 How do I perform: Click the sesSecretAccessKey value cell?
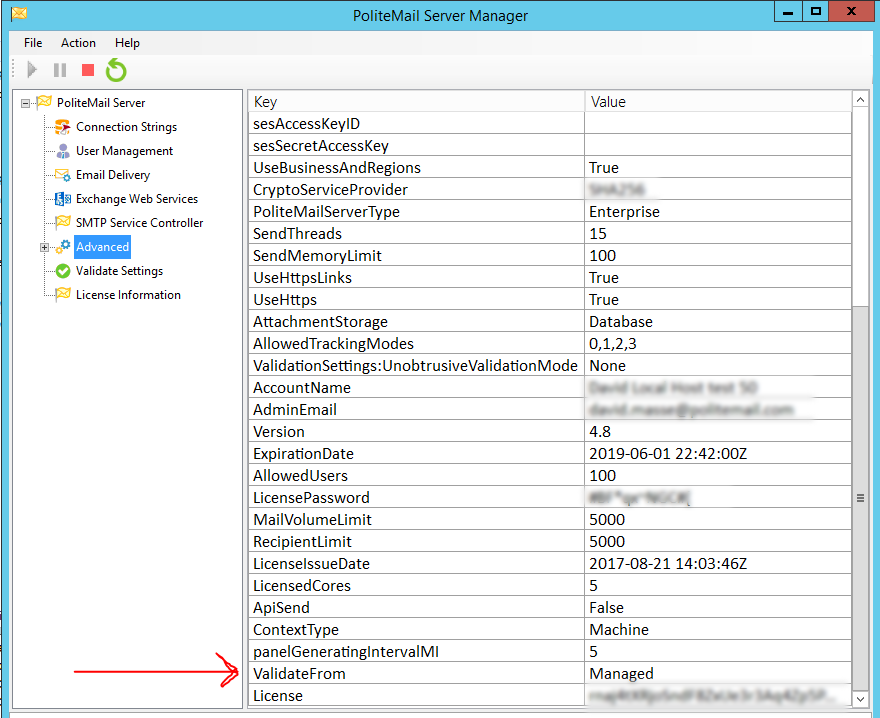(x=718, y=145)
